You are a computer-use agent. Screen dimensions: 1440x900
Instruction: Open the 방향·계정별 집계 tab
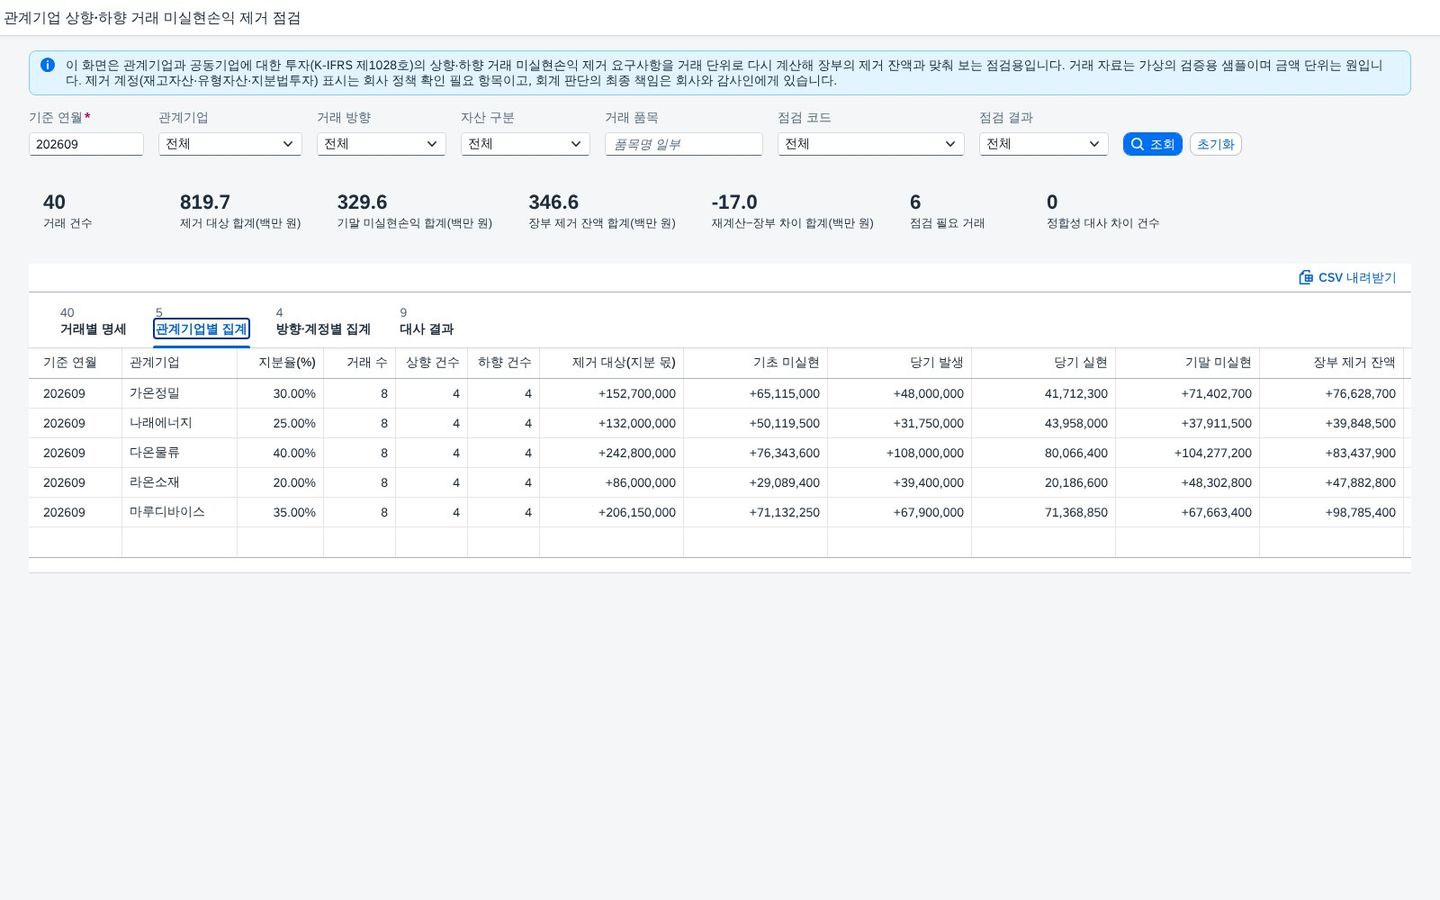(x=323, y=321)
